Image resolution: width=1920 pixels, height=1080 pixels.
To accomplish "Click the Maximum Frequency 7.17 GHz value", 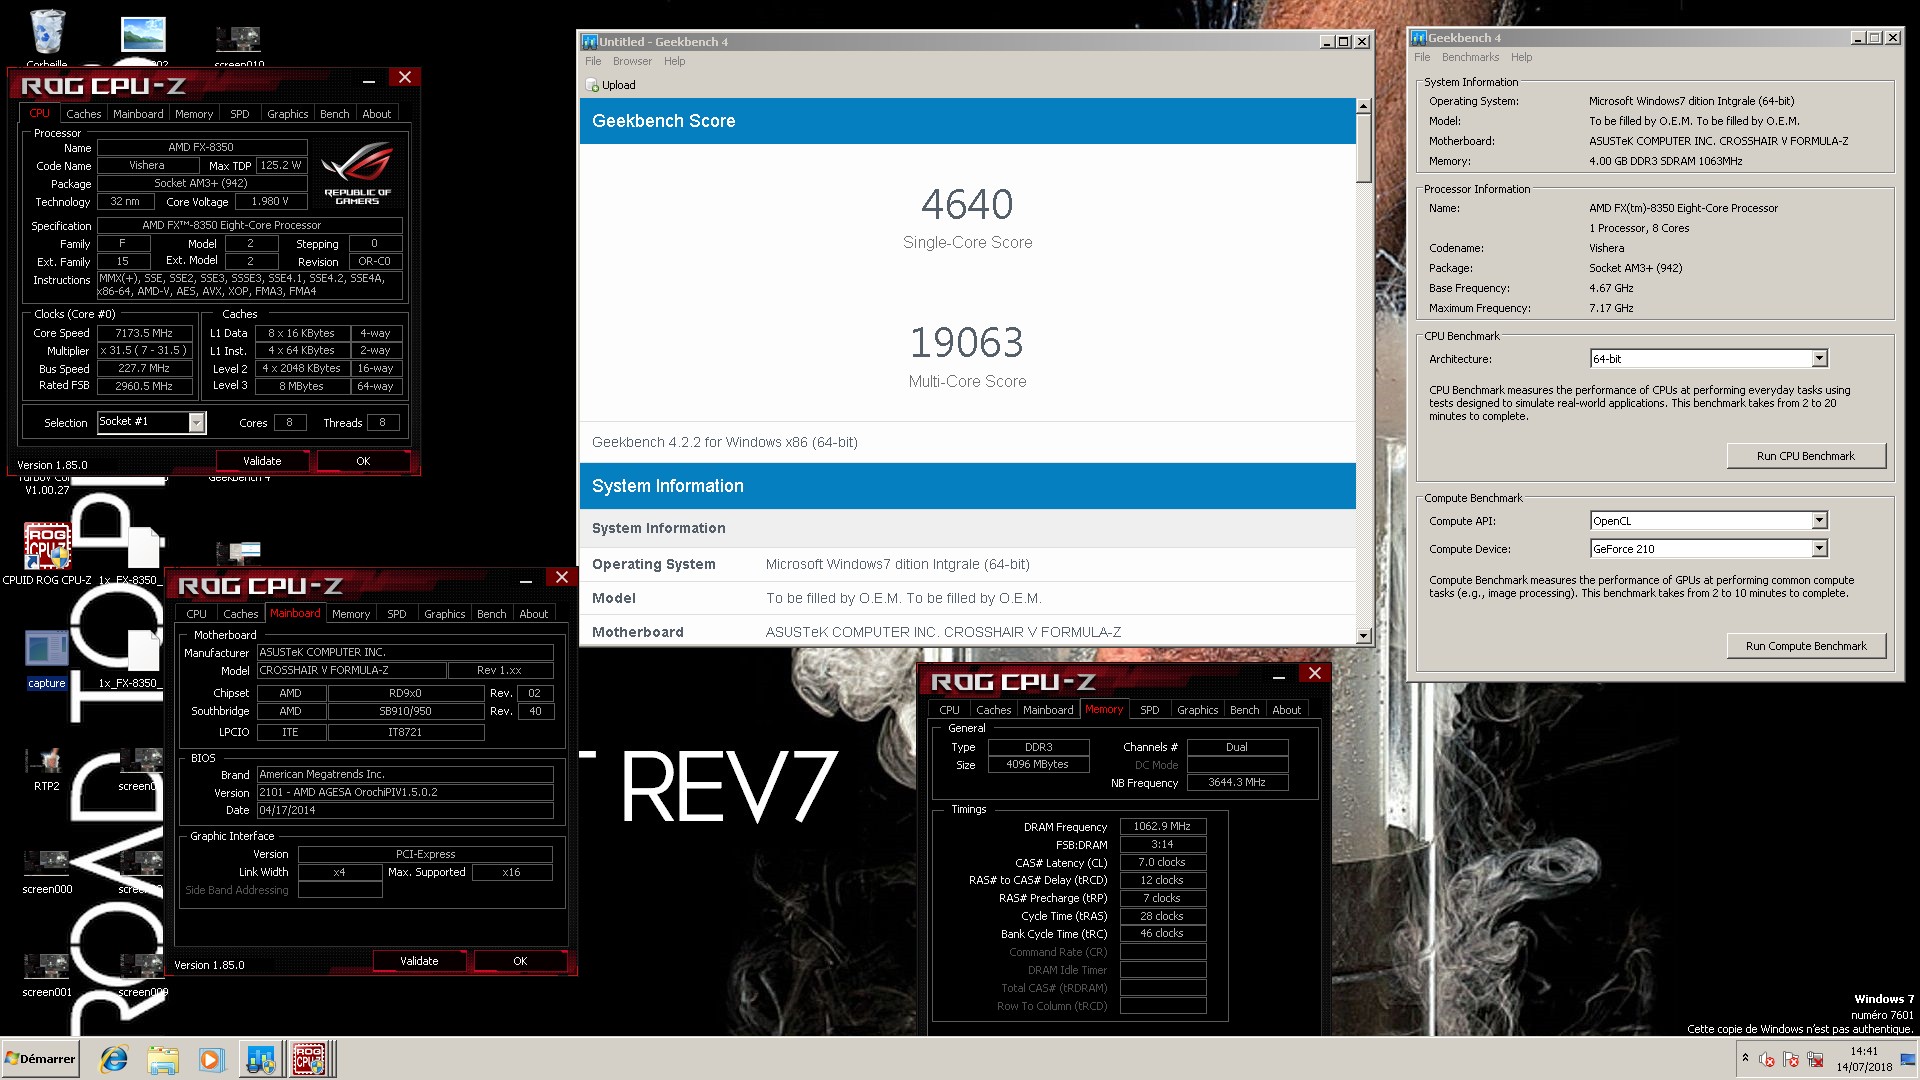I will [x=1611, y=308].
